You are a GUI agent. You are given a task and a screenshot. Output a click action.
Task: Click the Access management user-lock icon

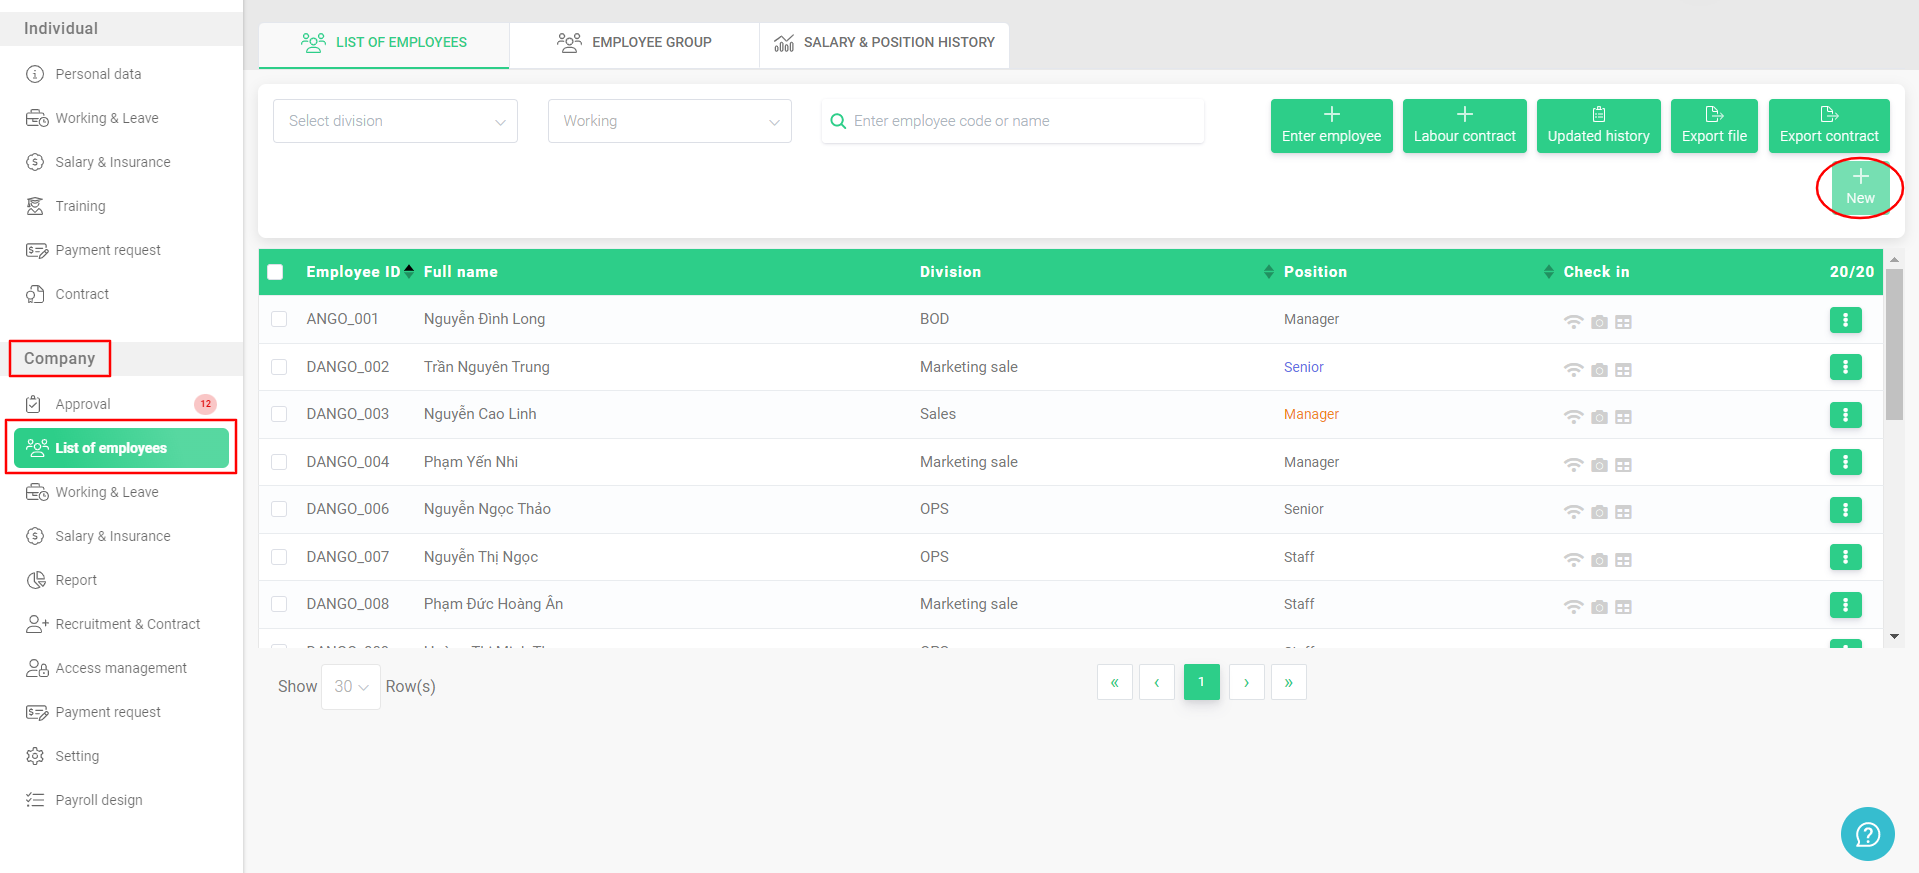pyautogui.click(x=37, y=668)
